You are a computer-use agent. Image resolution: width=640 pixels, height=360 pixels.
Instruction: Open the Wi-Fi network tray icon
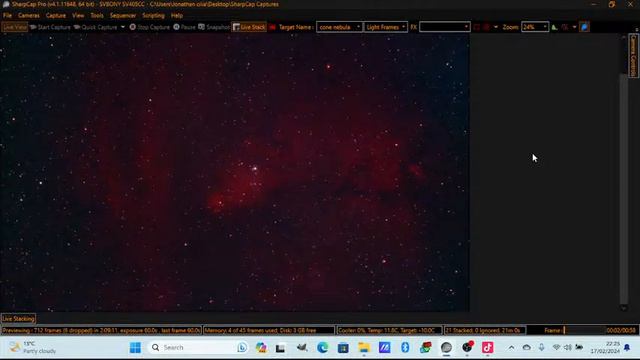pyautogui.click(x=556, y=348)
